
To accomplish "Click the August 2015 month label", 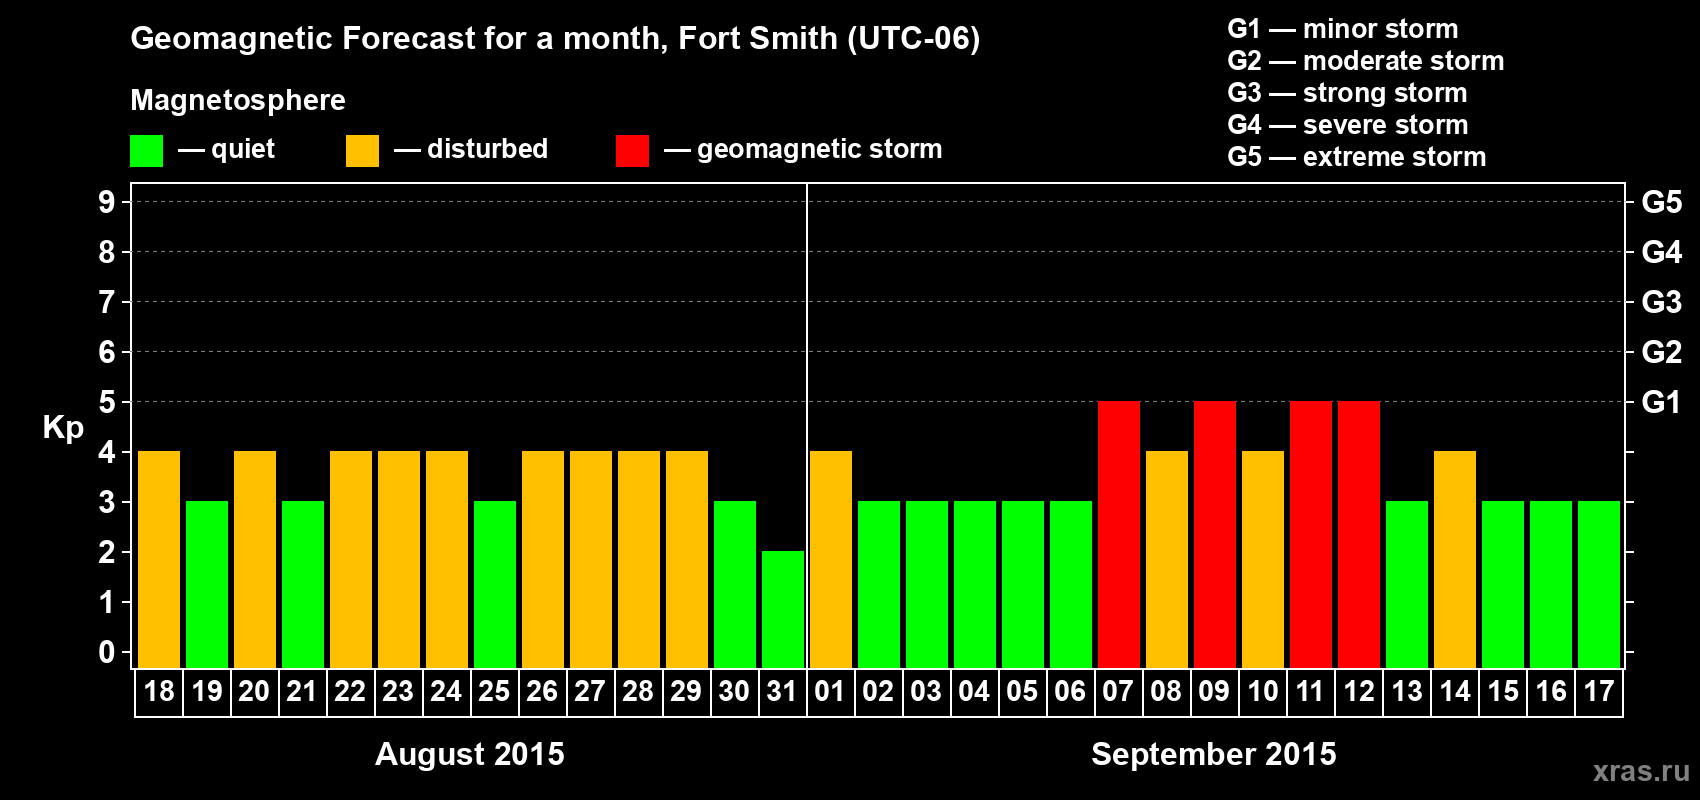I will pos(470,754).
